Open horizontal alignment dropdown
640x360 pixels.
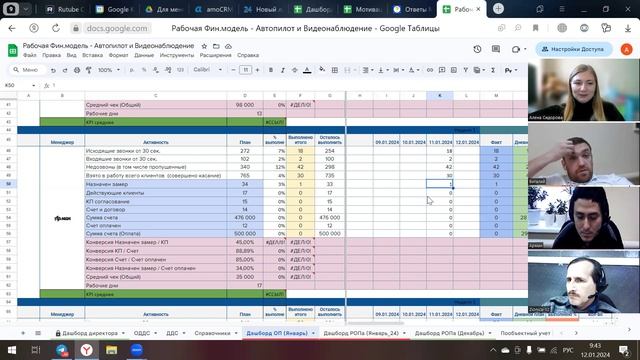pos(367,70)
